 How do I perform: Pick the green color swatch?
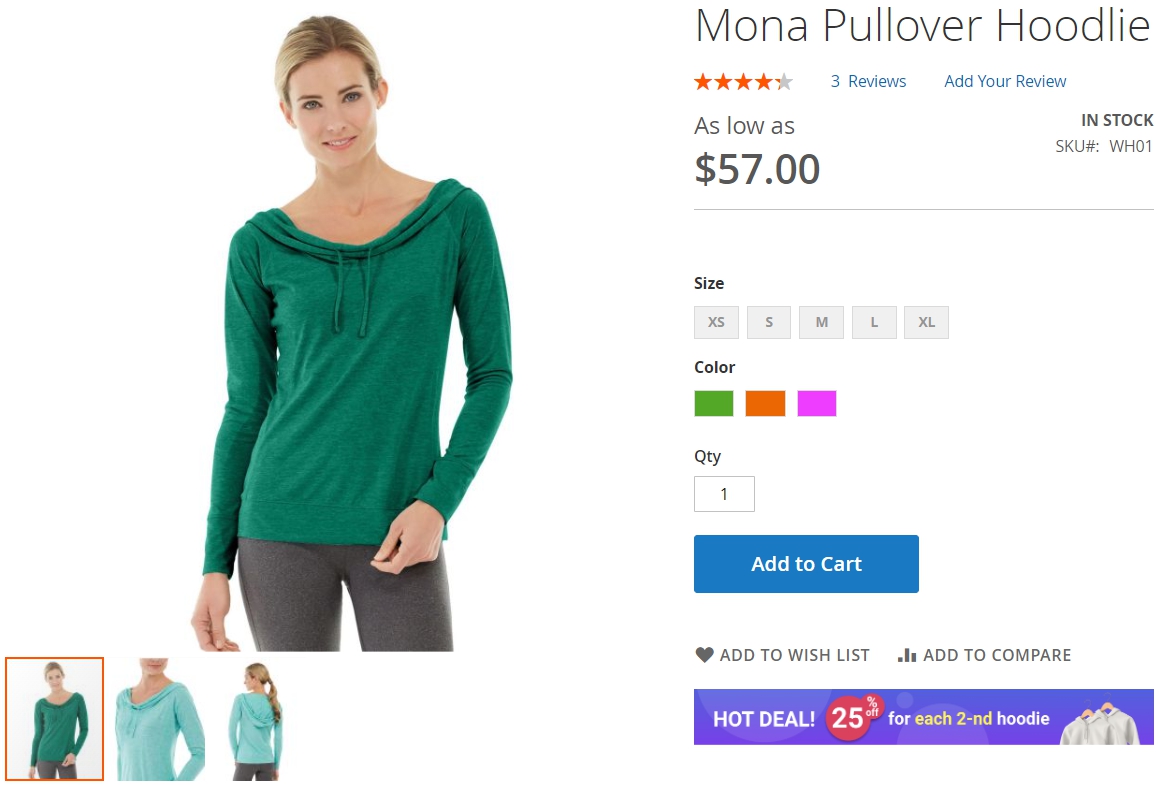click(x=714, y=403)
